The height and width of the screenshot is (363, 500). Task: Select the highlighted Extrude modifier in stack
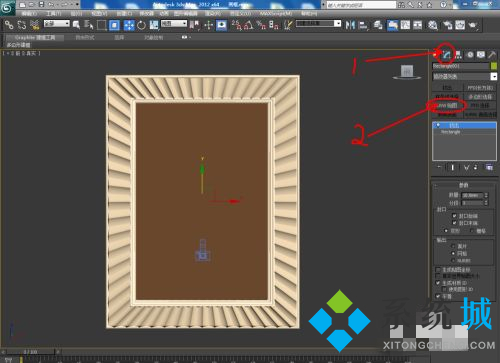(x=464, y=126)
